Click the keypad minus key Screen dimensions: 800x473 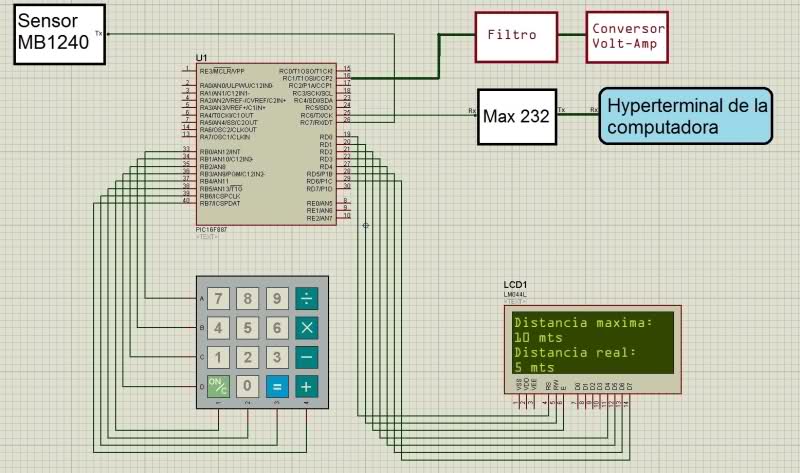pyautogui.click(x=307, y=357)
